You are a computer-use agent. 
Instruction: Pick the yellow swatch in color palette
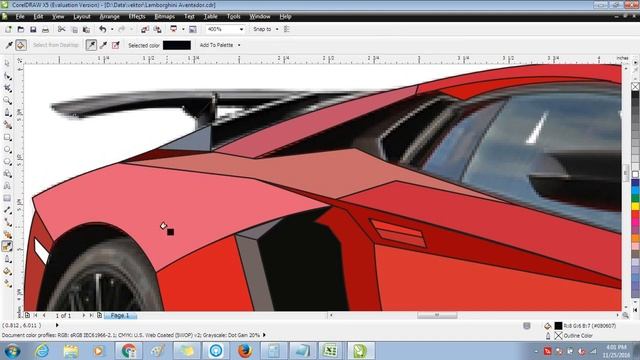pyautogui.click(x=636, y=206)
